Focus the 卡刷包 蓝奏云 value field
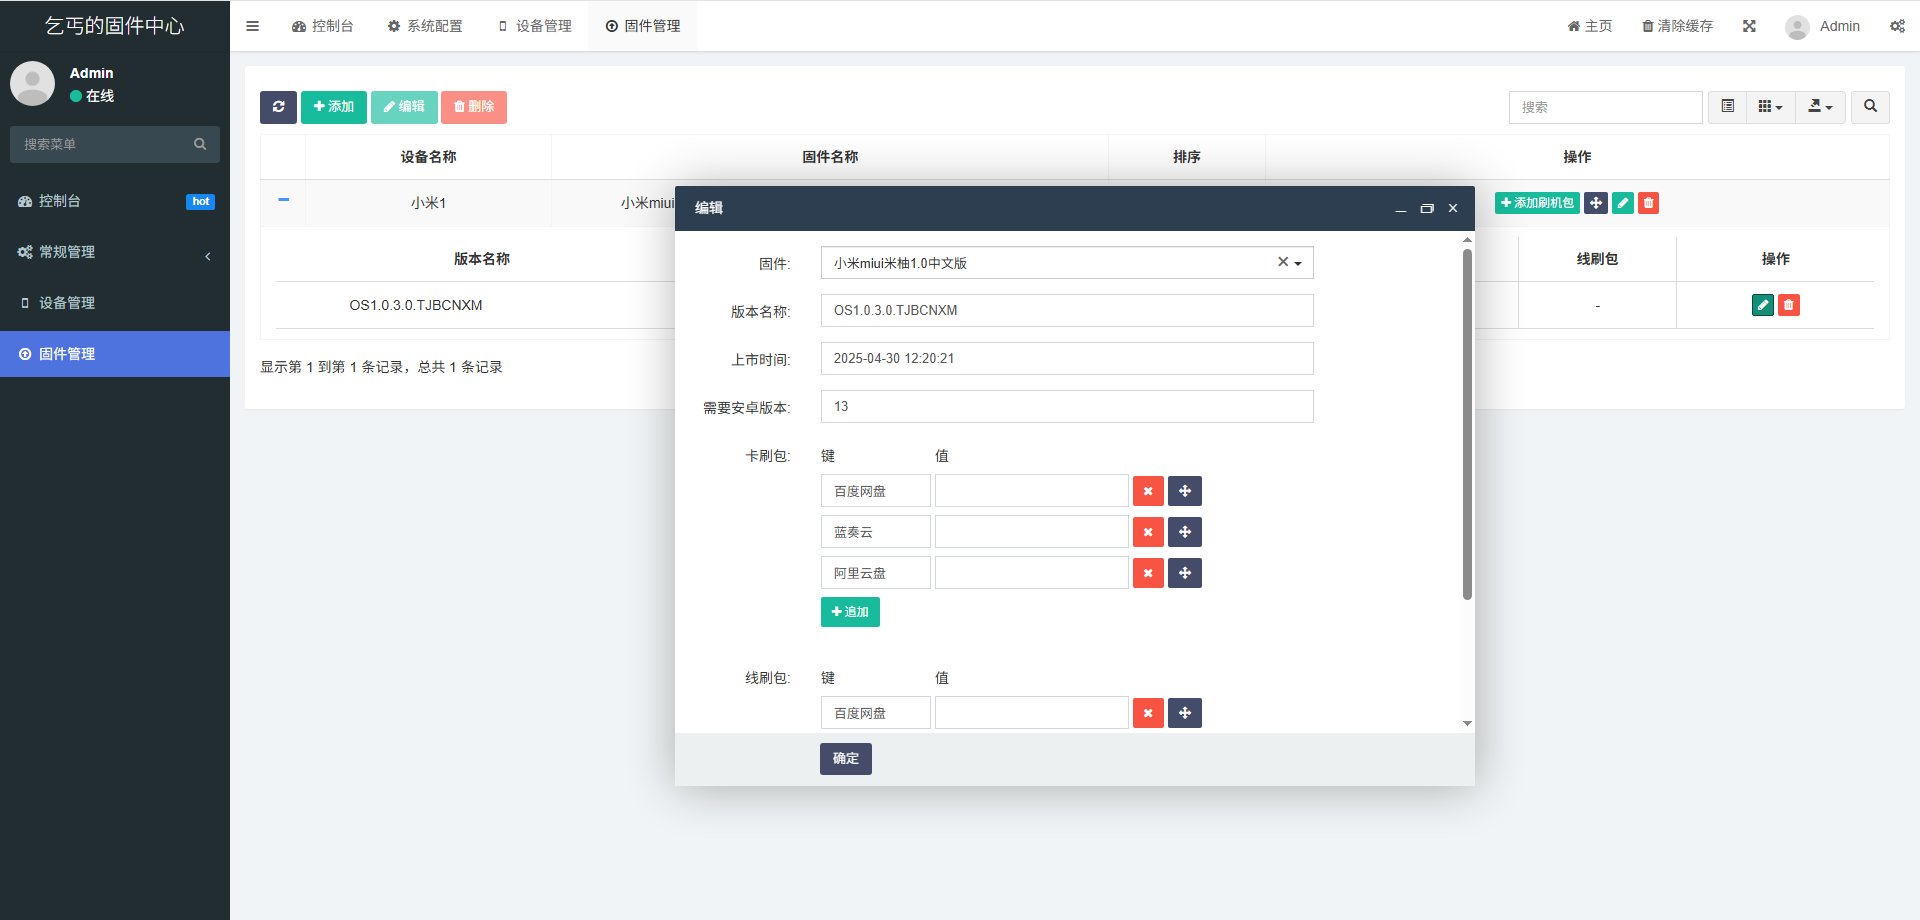 1032,532
